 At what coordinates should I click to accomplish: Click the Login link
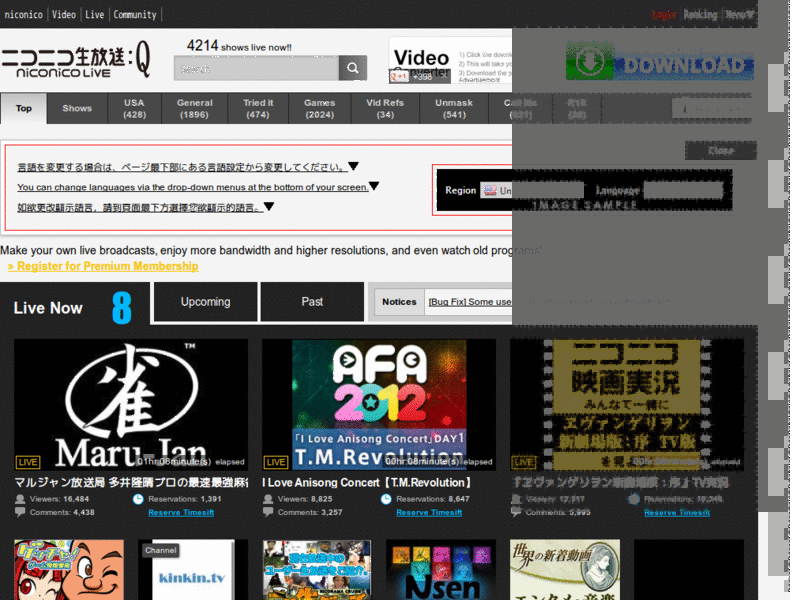[663, 15]
